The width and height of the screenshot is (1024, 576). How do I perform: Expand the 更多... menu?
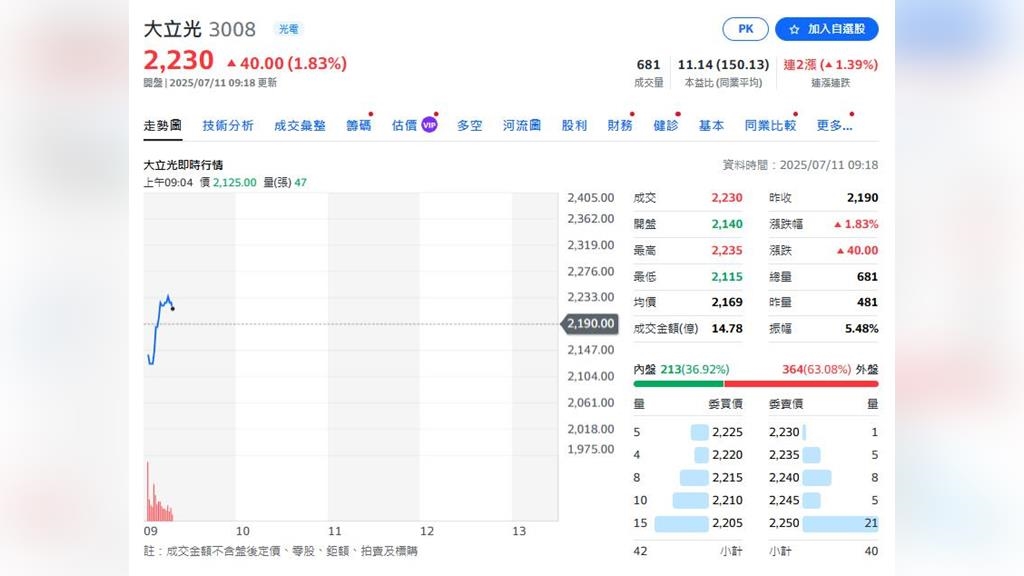pos(834,125)
